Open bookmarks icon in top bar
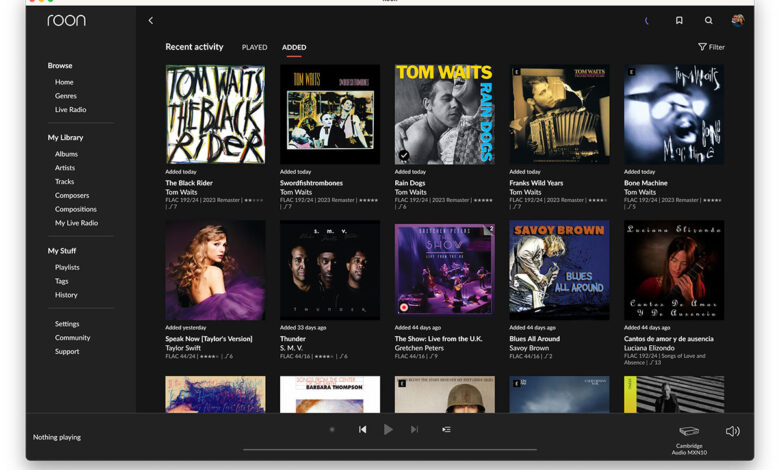Image resolution: width=780 pixels, height=470 pixels. [x=679, y=20]
